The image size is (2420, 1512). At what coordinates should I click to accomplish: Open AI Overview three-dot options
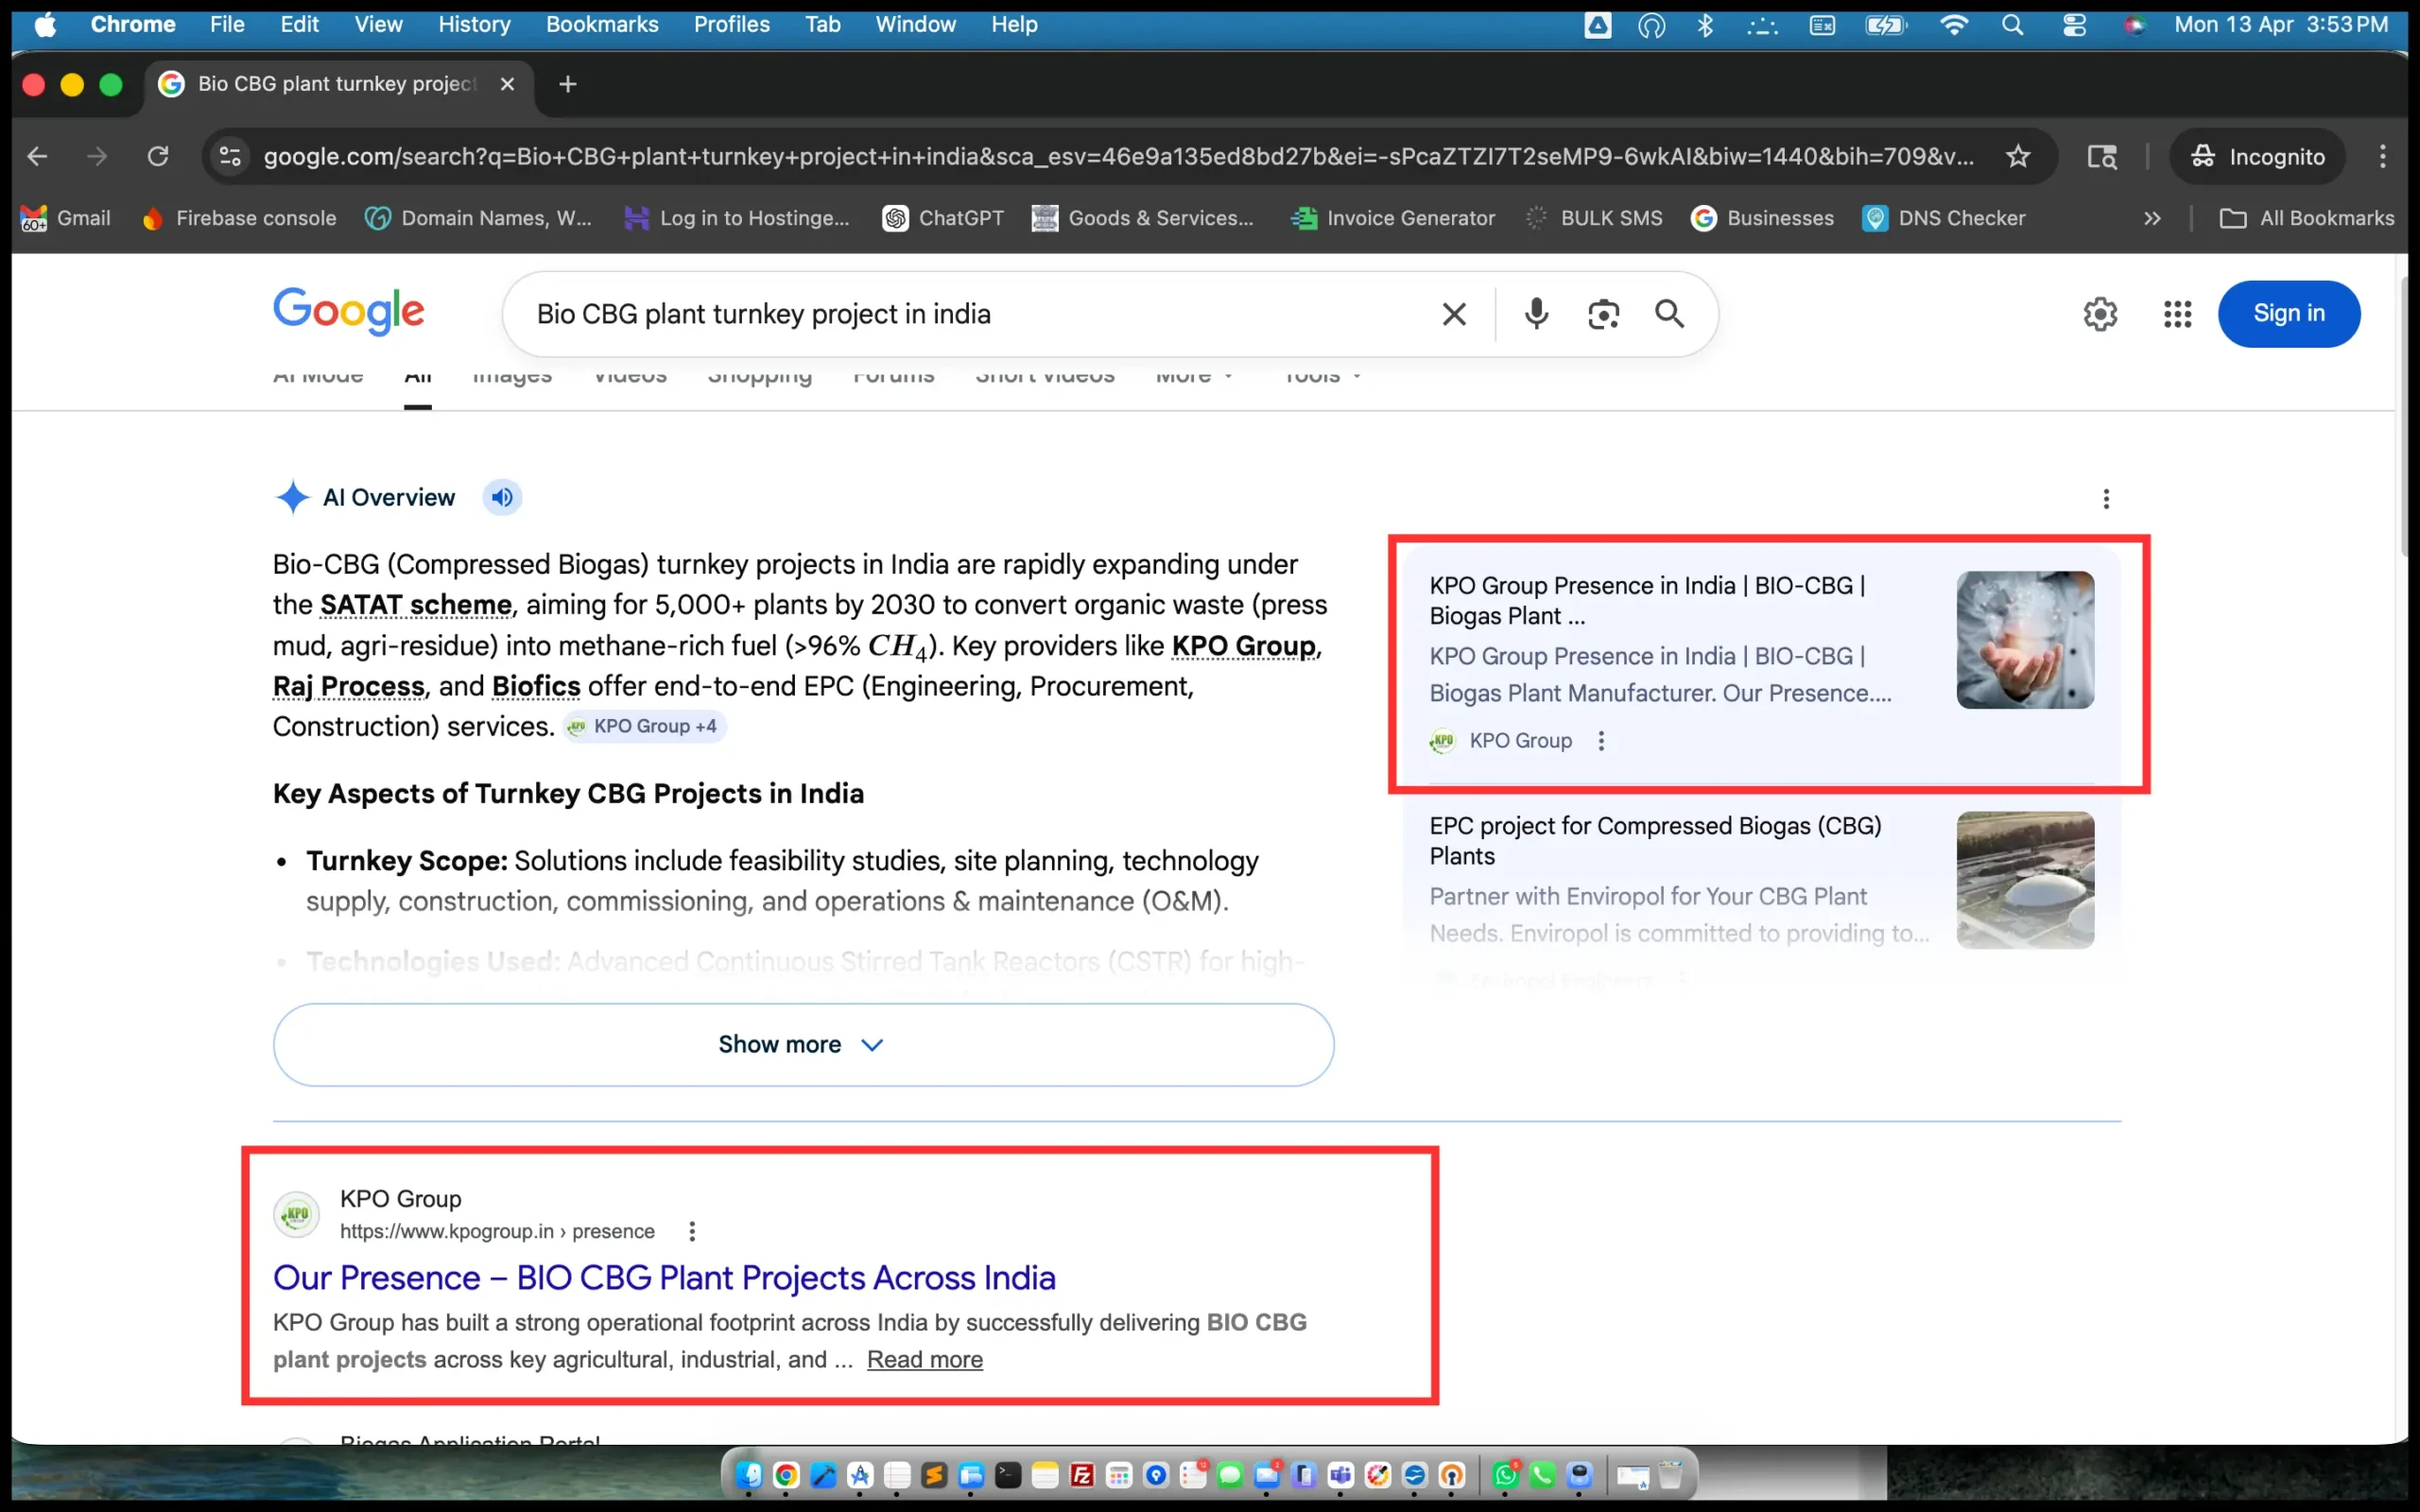point(2106,498)
